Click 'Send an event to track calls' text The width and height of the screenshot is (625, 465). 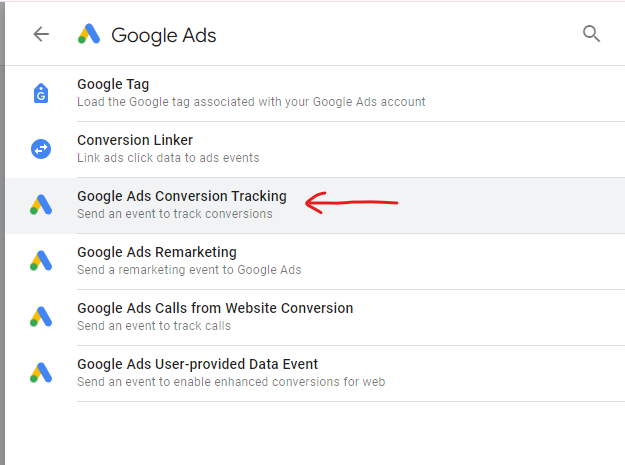point(154,326)
